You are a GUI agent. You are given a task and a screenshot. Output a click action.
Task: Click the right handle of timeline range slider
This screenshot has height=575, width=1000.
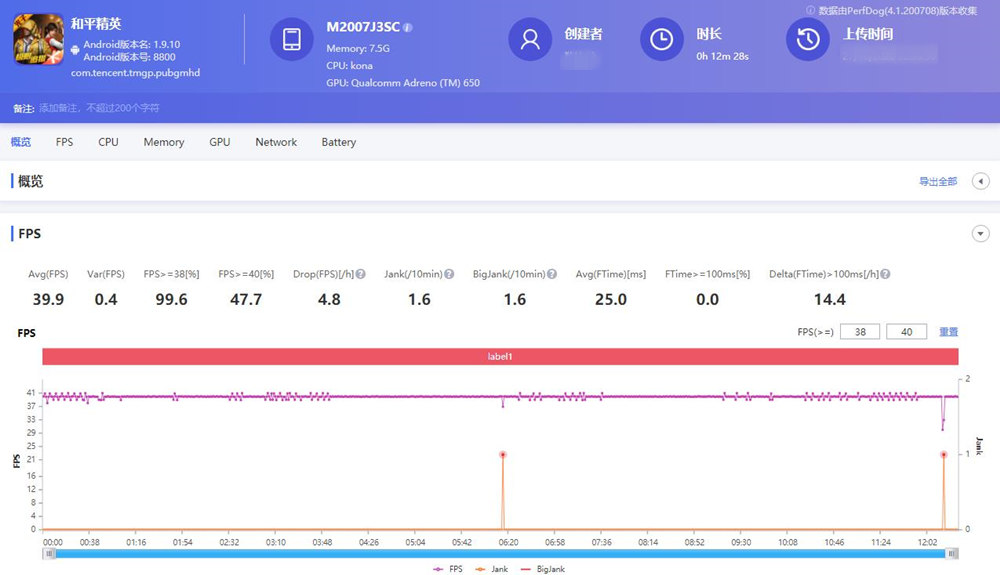(x=952, y=553)
